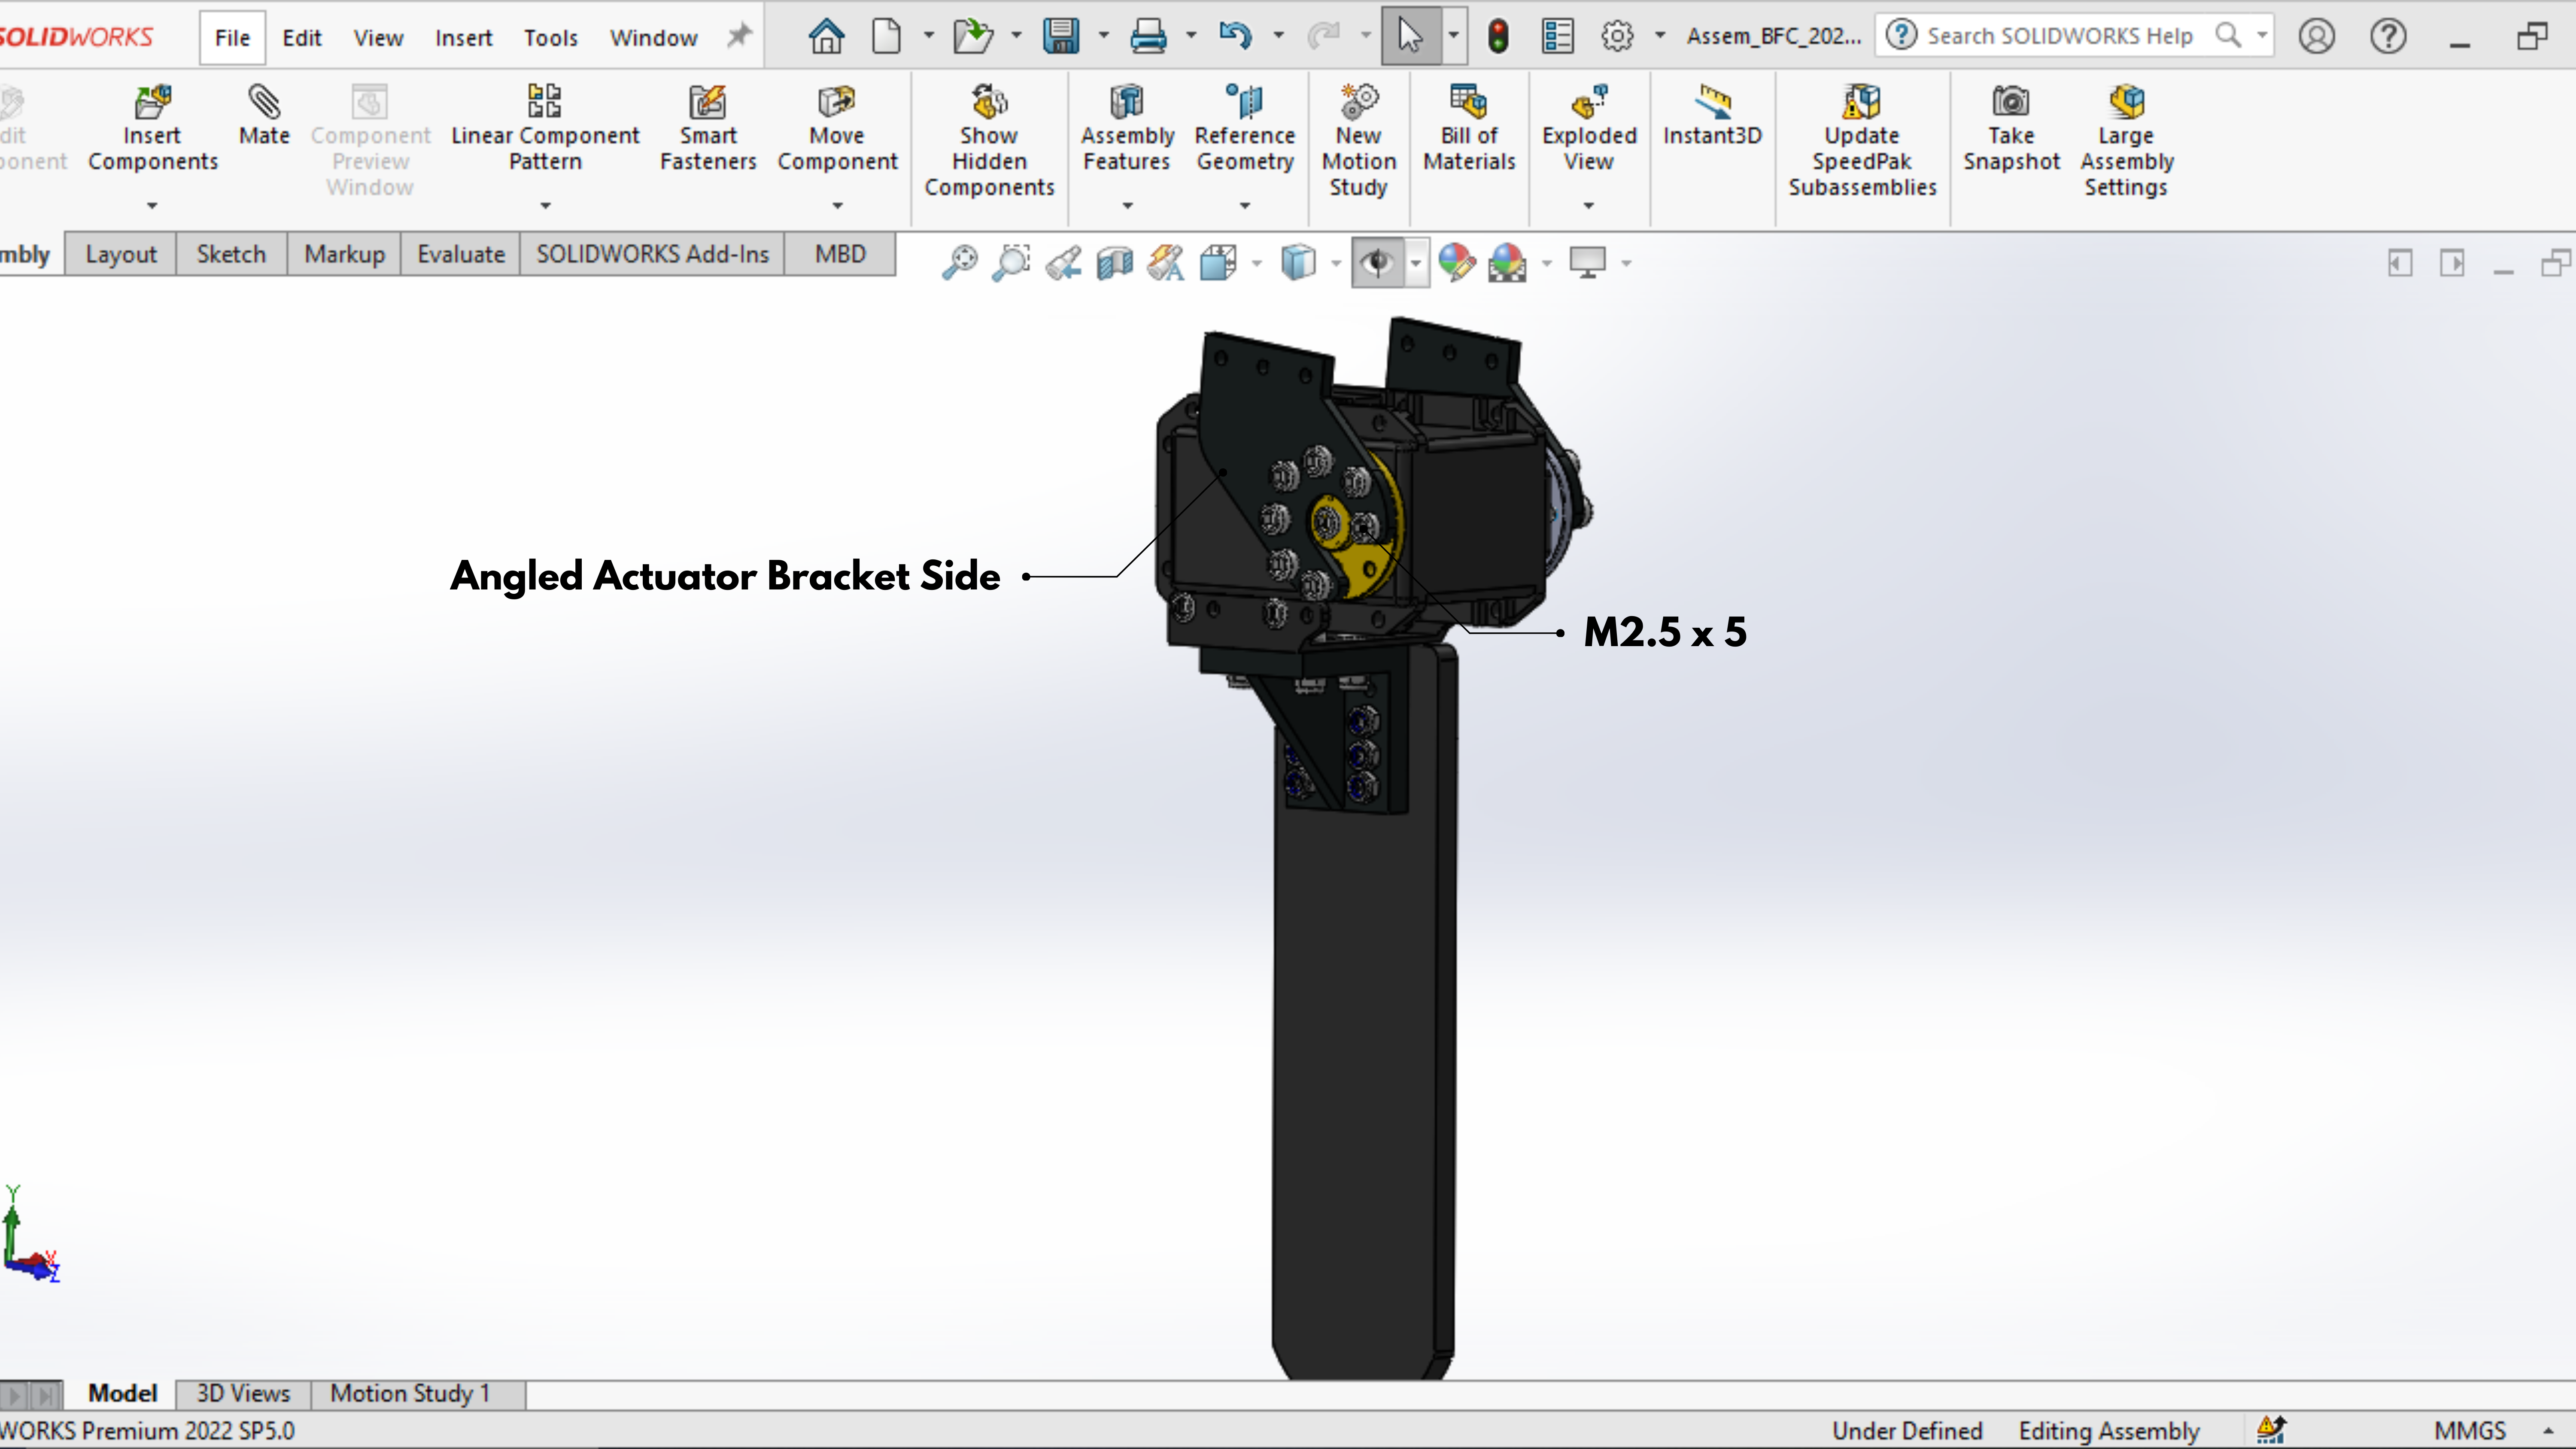This screenshot has width=2576, height=1449.
Task: Select the Motion Study 1 tab
Action: tap(410, 1393)
